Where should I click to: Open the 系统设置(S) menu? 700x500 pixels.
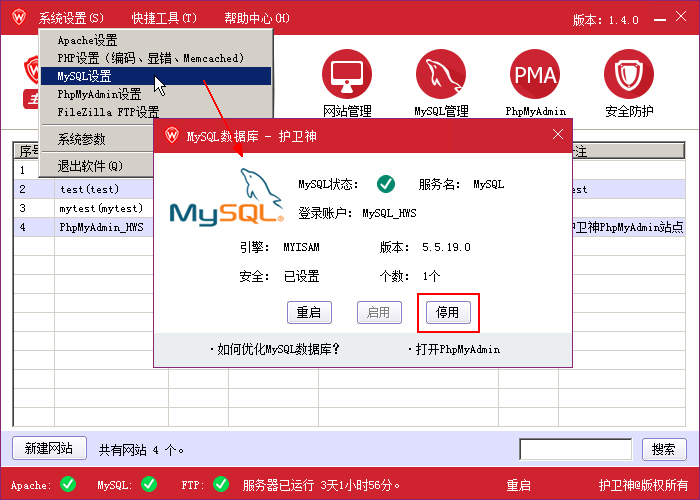click(71, 18)
